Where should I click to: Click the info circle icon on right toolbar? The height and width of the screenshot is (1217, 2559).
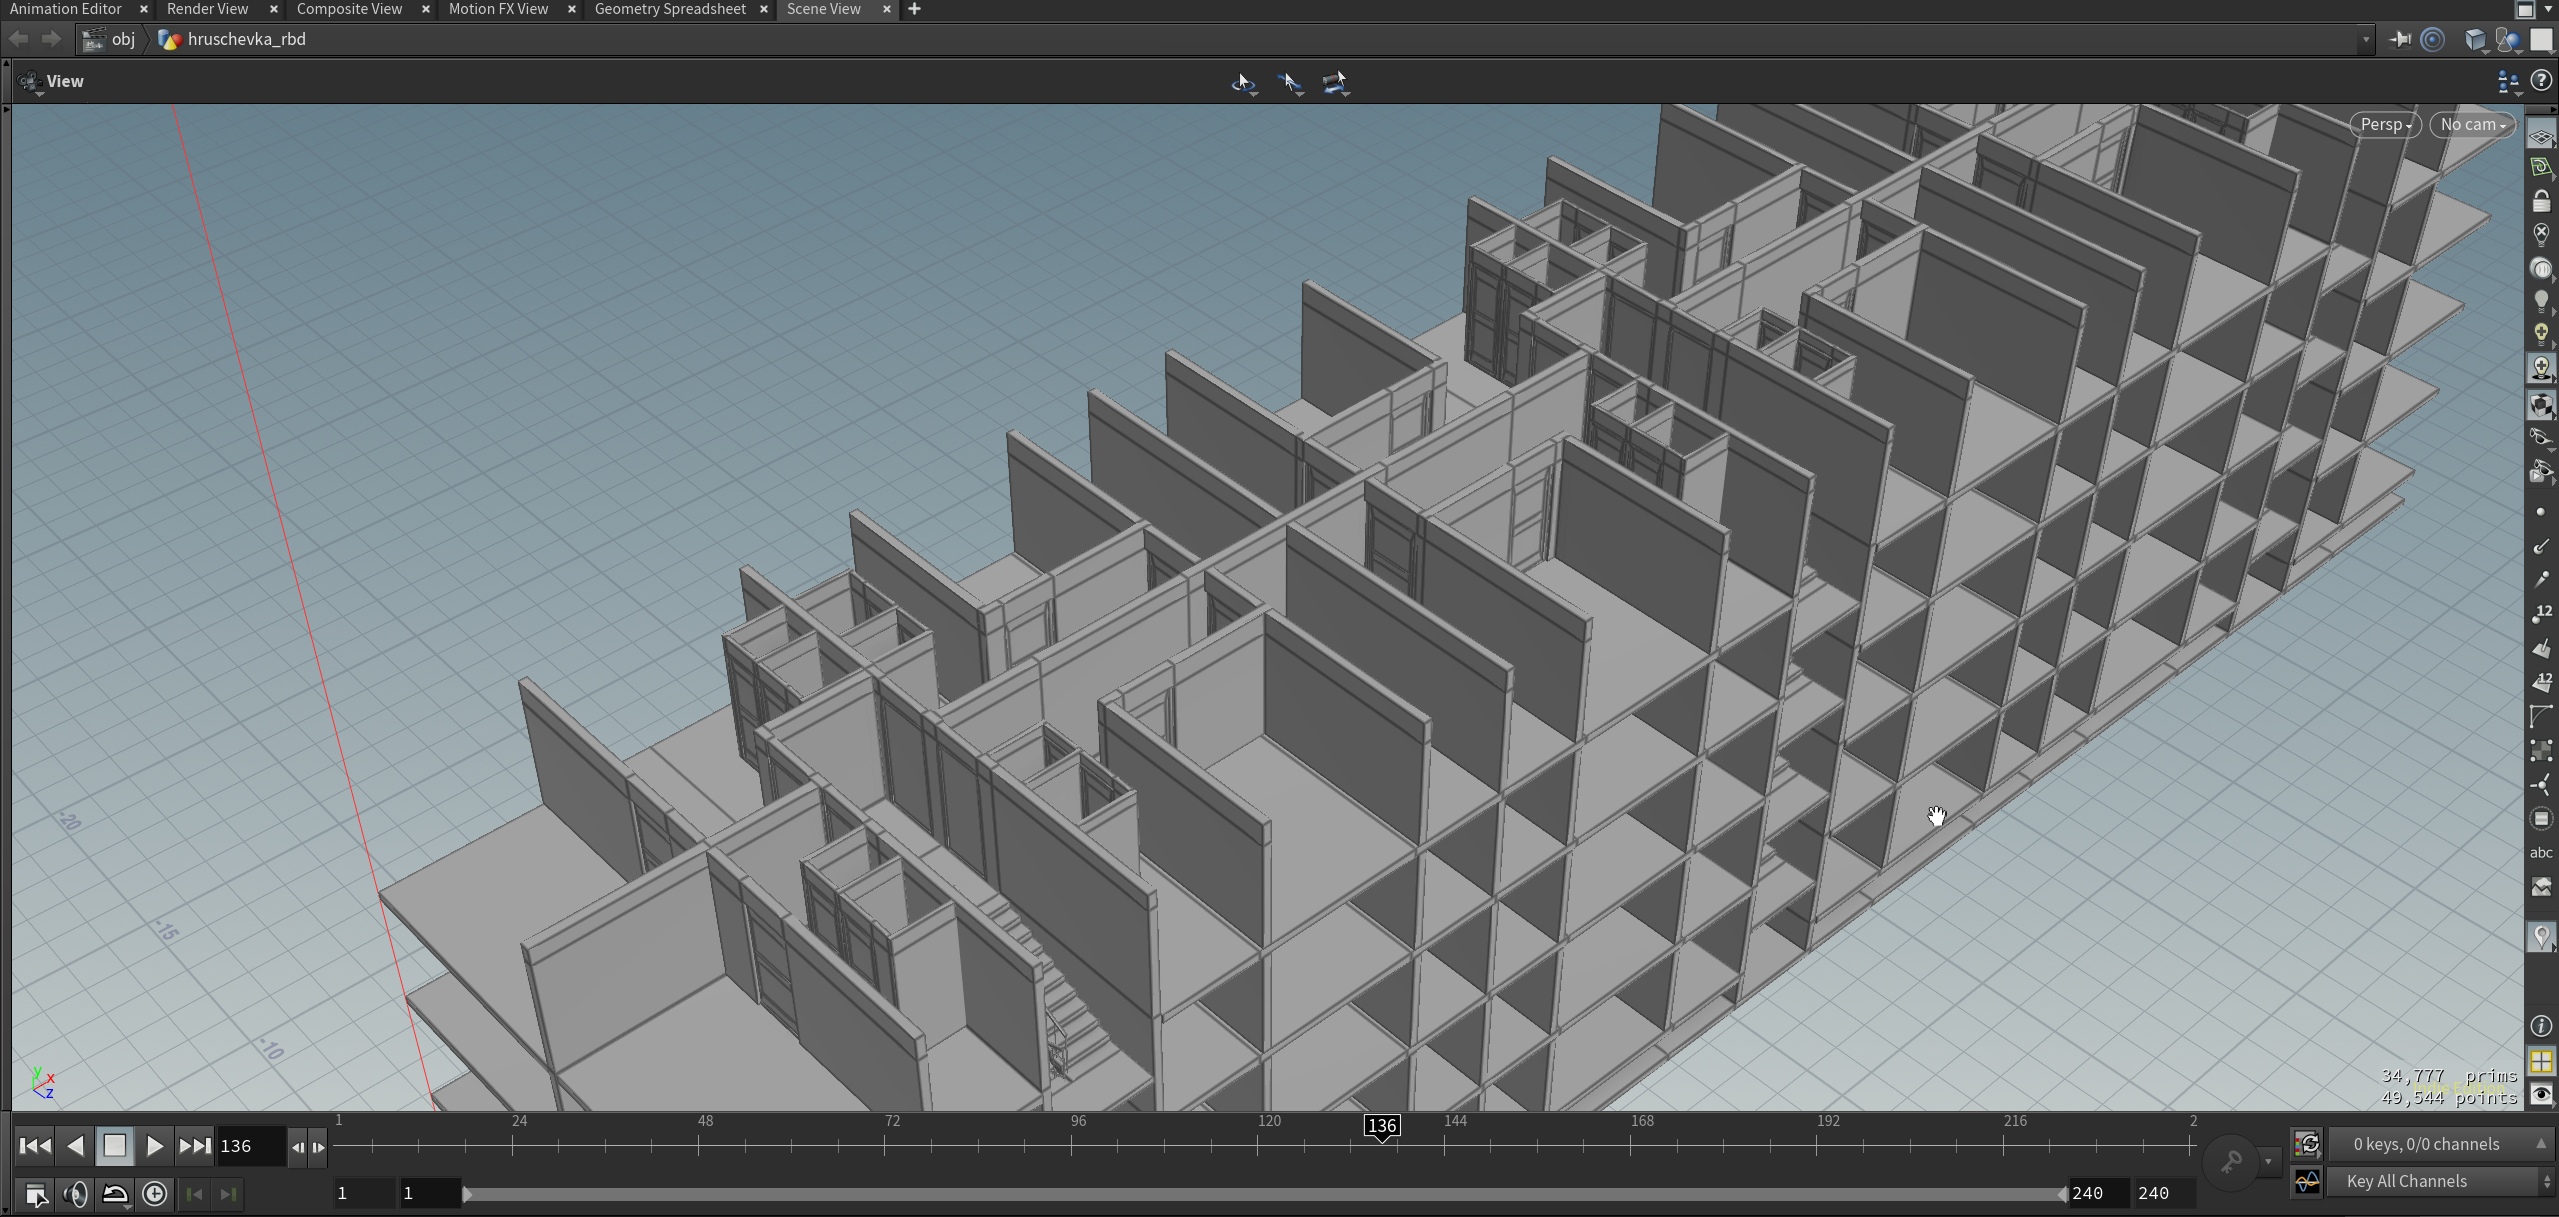point(2541,1026)
